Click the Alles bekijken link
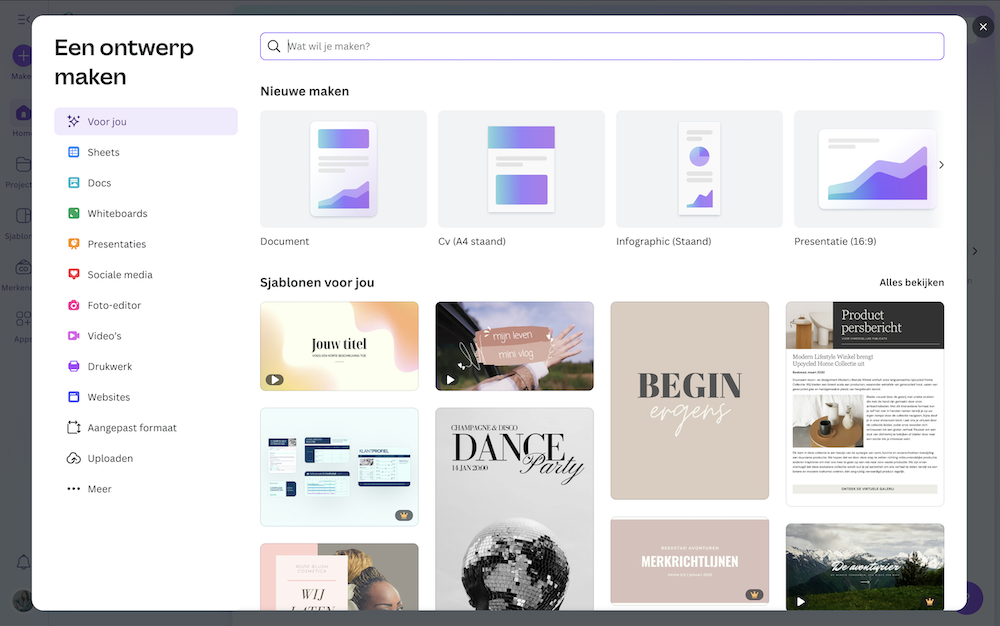This screenshot has height=626, width=1000. pyautogui.click(x=911, y=282)
